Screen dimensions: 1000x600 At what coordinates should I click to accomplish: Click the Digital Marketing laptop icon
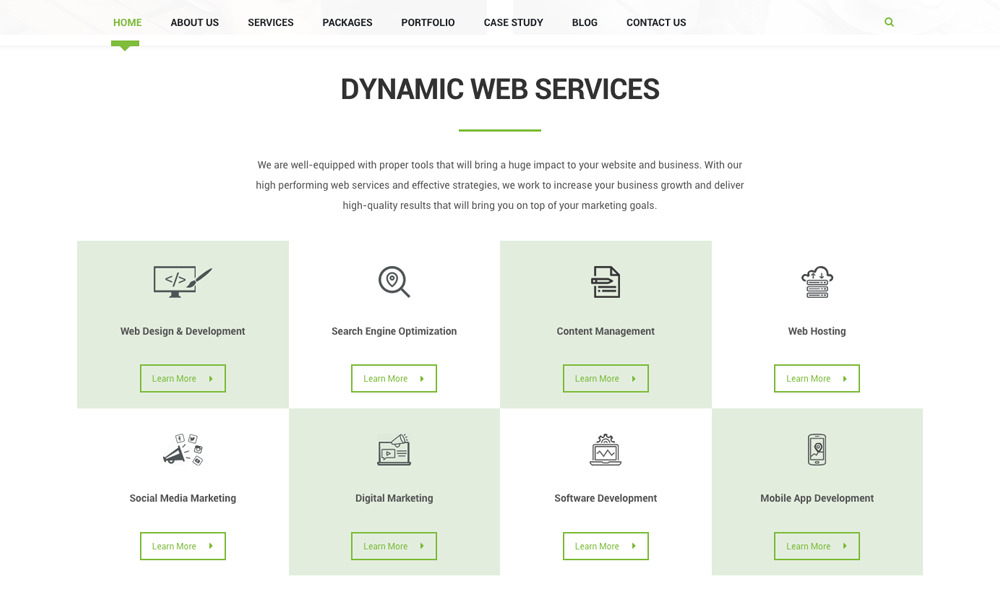(394, 450)
